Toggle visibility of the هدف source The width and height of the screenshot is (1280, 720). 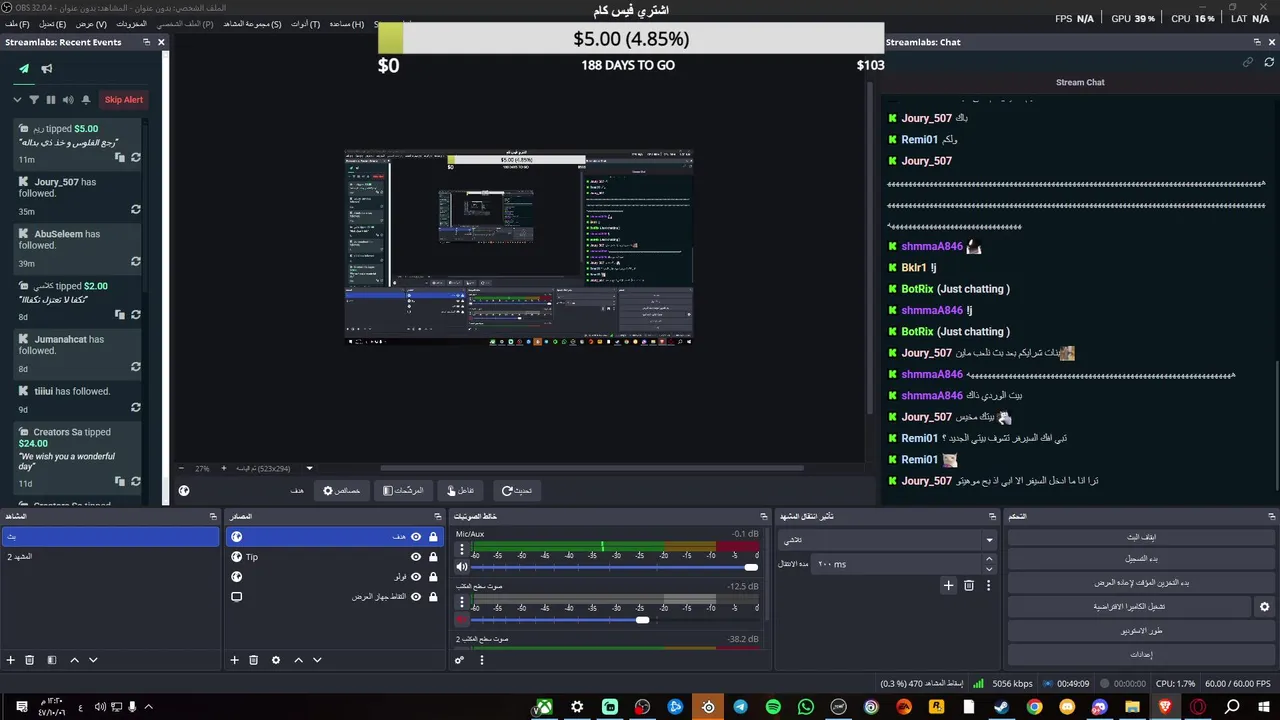pos(416,537)
